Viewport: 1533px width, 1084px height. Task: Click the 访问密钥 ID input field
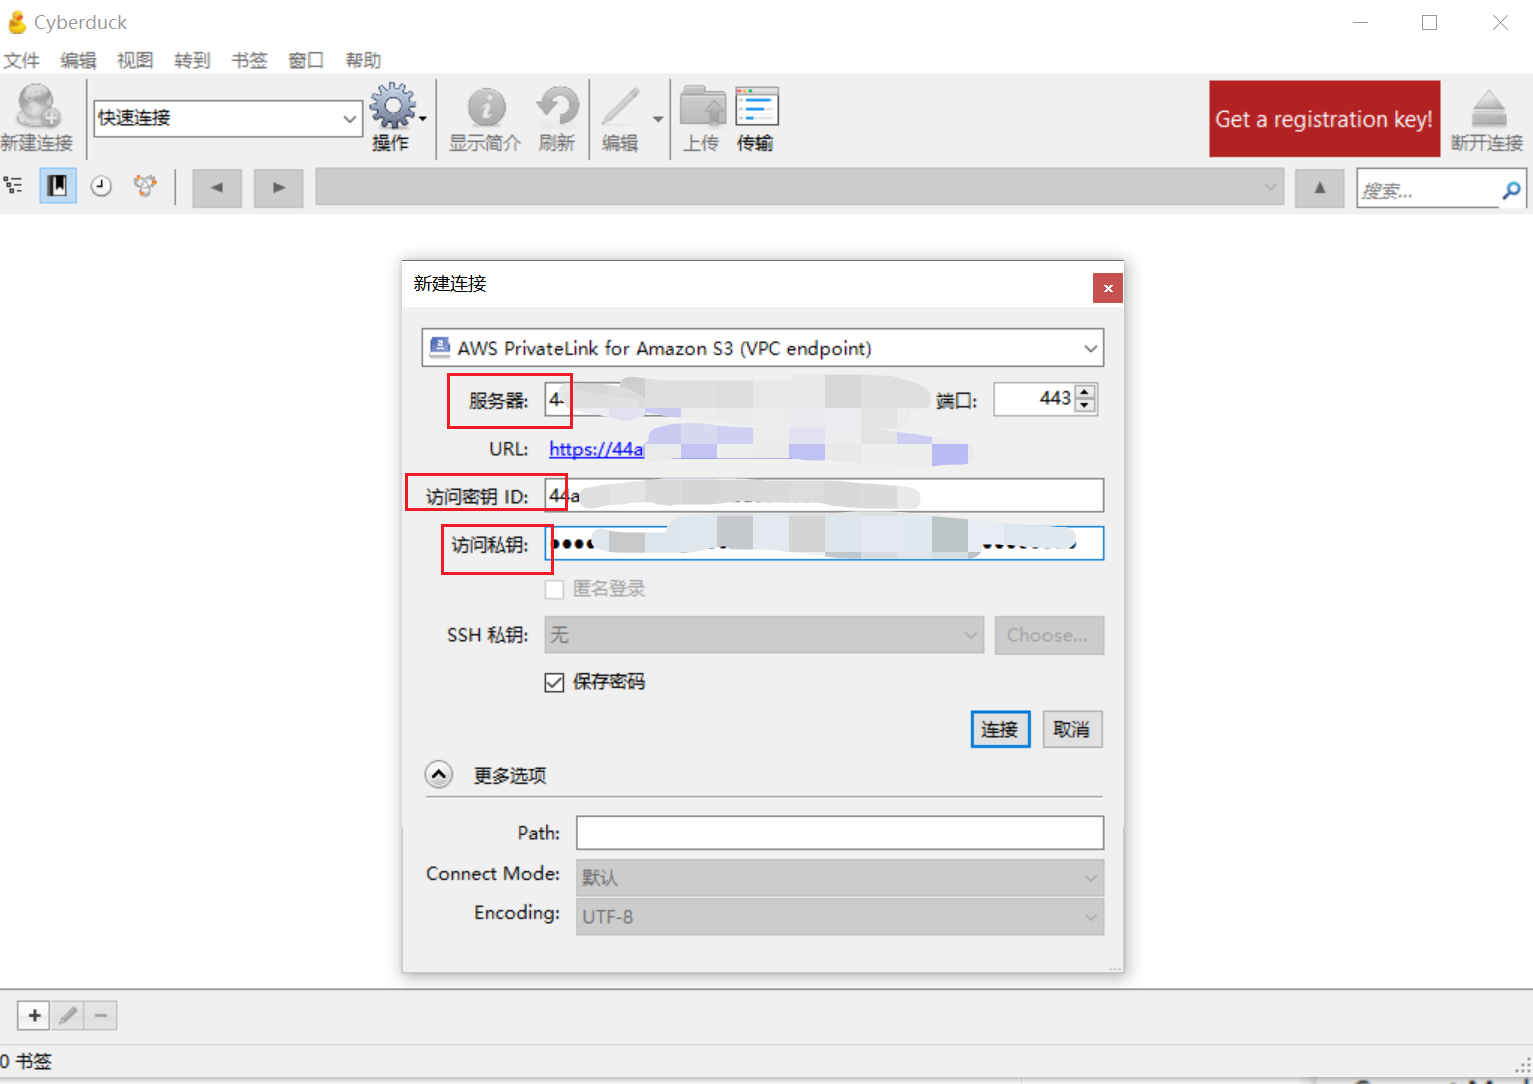tap(824, 495)
